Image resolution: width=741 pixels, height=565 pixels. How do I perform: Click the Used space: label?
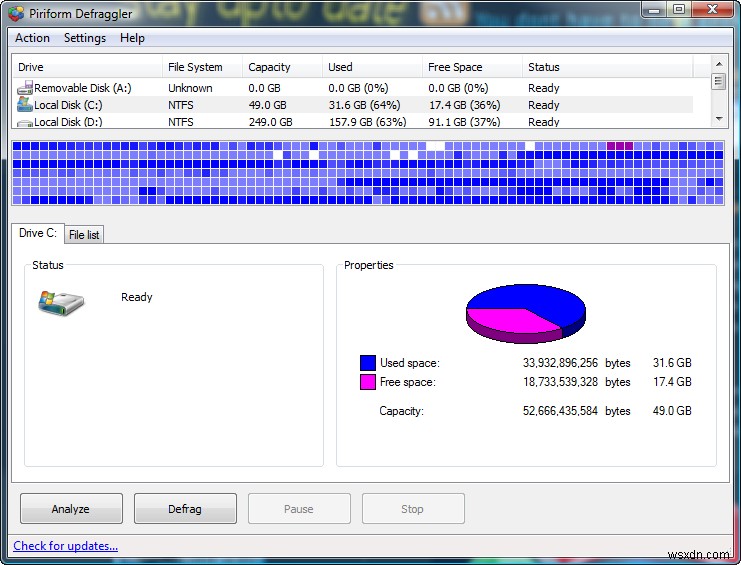[410, 363]
